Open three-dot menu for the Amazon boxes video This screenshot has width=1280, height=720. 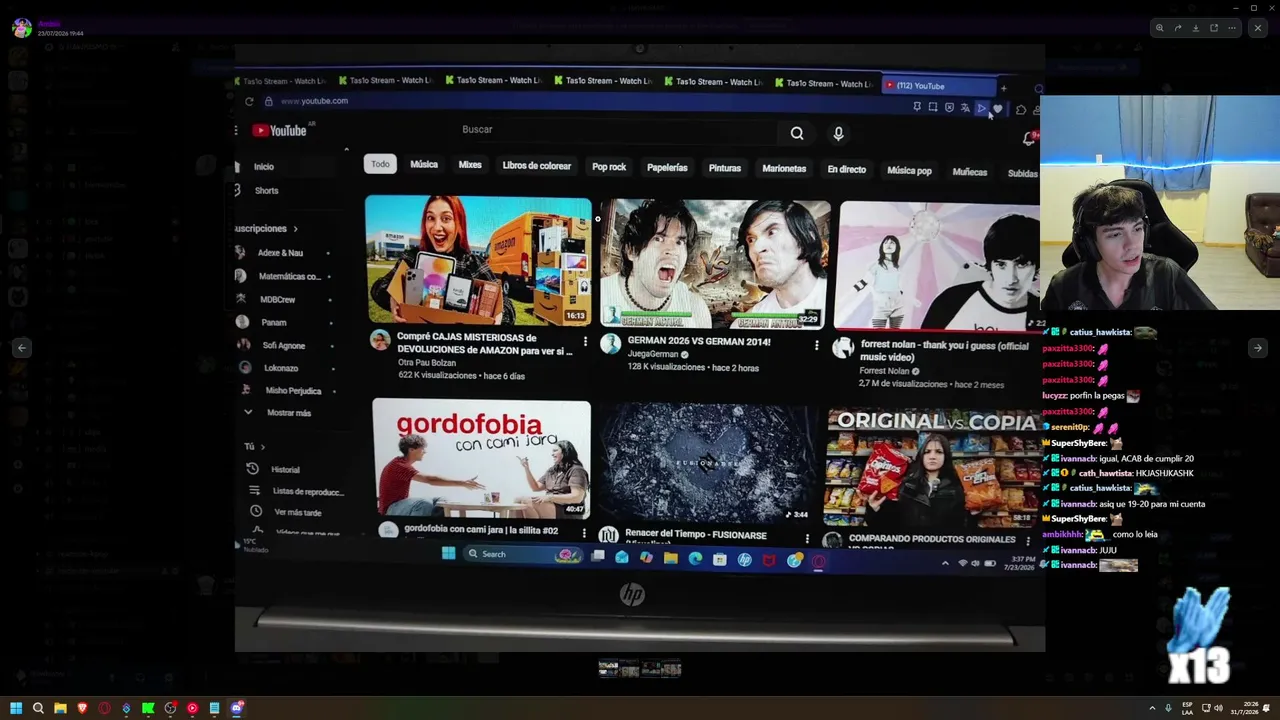click(x=585, y=342)
